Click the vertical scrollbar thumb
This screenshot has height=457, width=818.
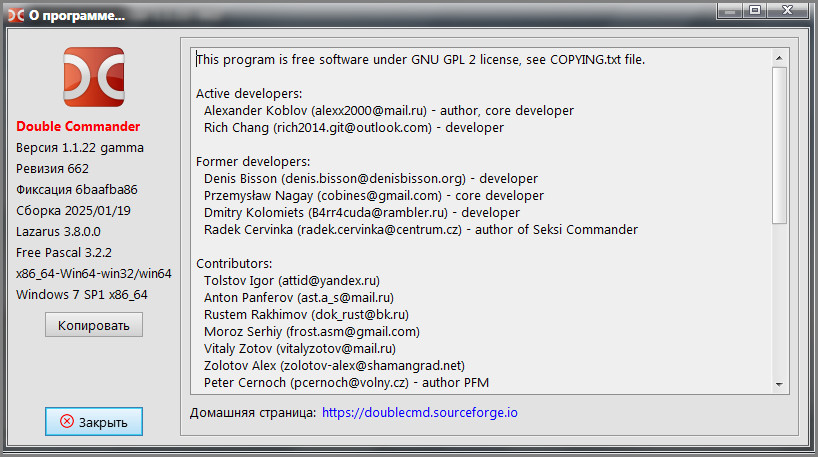(x=779, y=145)
